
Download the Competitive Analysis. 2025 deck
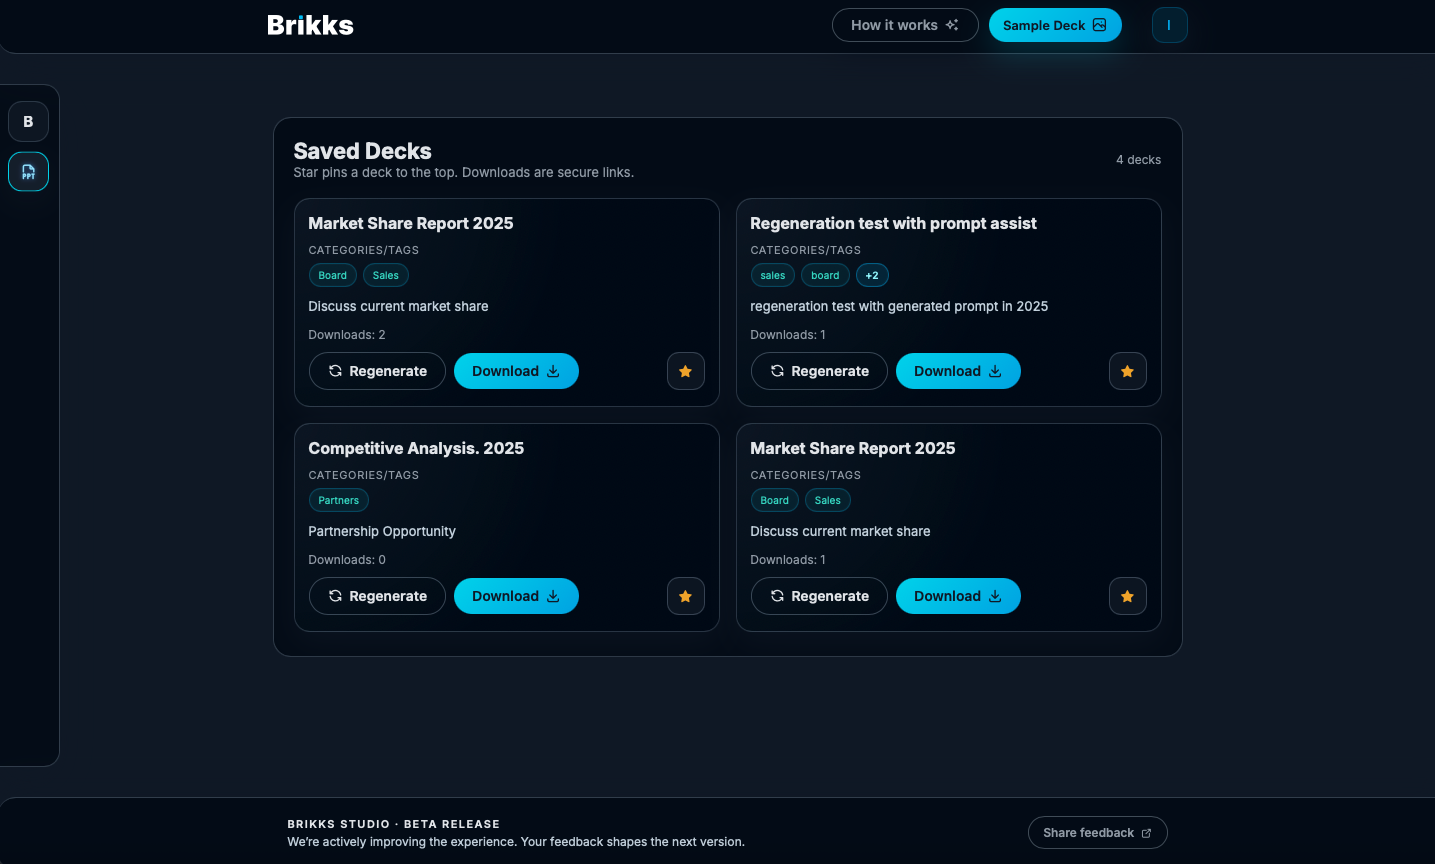516,596
